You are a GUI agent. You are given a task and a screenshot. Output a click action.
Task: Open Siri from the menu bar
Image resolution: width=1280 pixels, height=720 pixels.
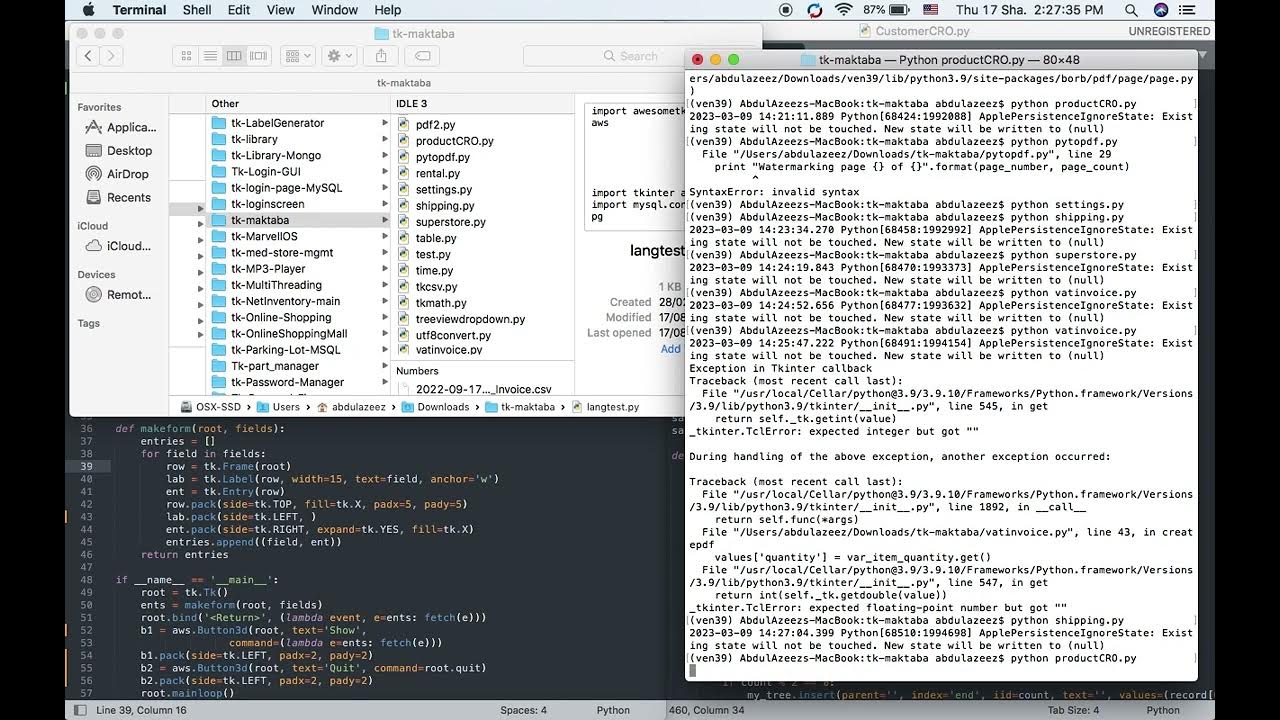1161,10
